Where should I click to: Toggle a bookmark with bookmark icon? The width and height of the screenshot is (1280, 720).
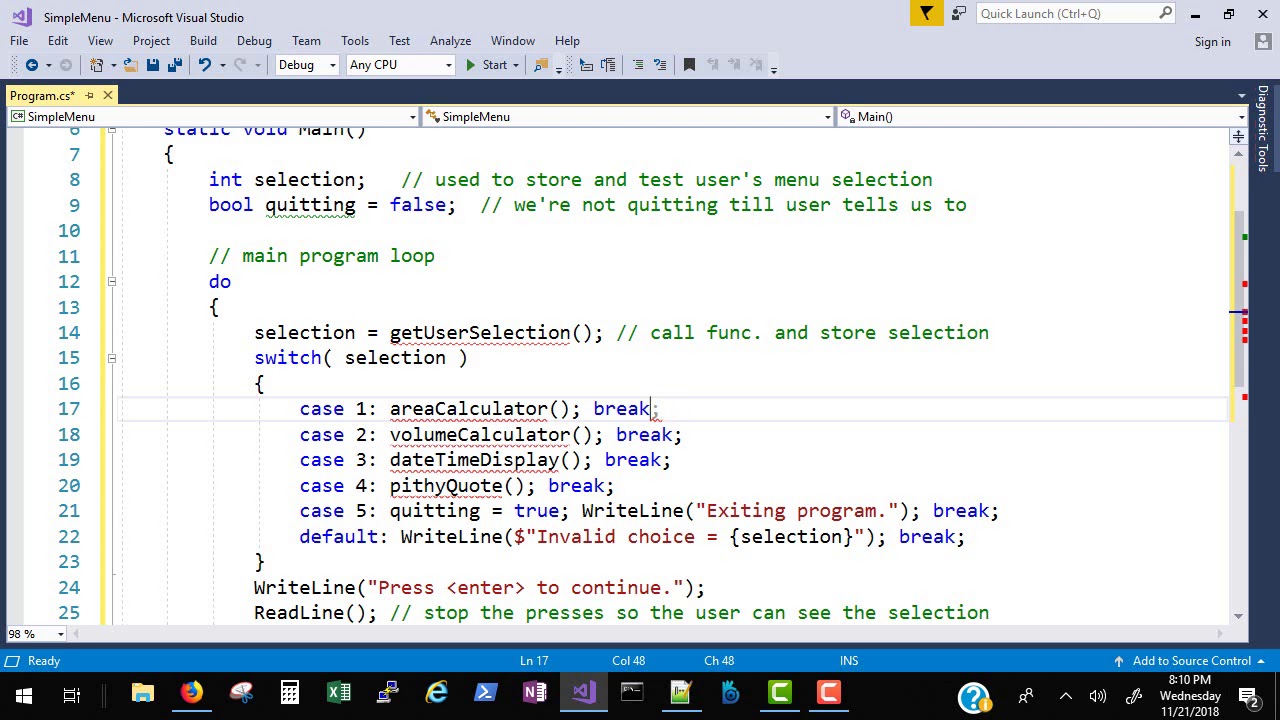[x=689, y=65]
